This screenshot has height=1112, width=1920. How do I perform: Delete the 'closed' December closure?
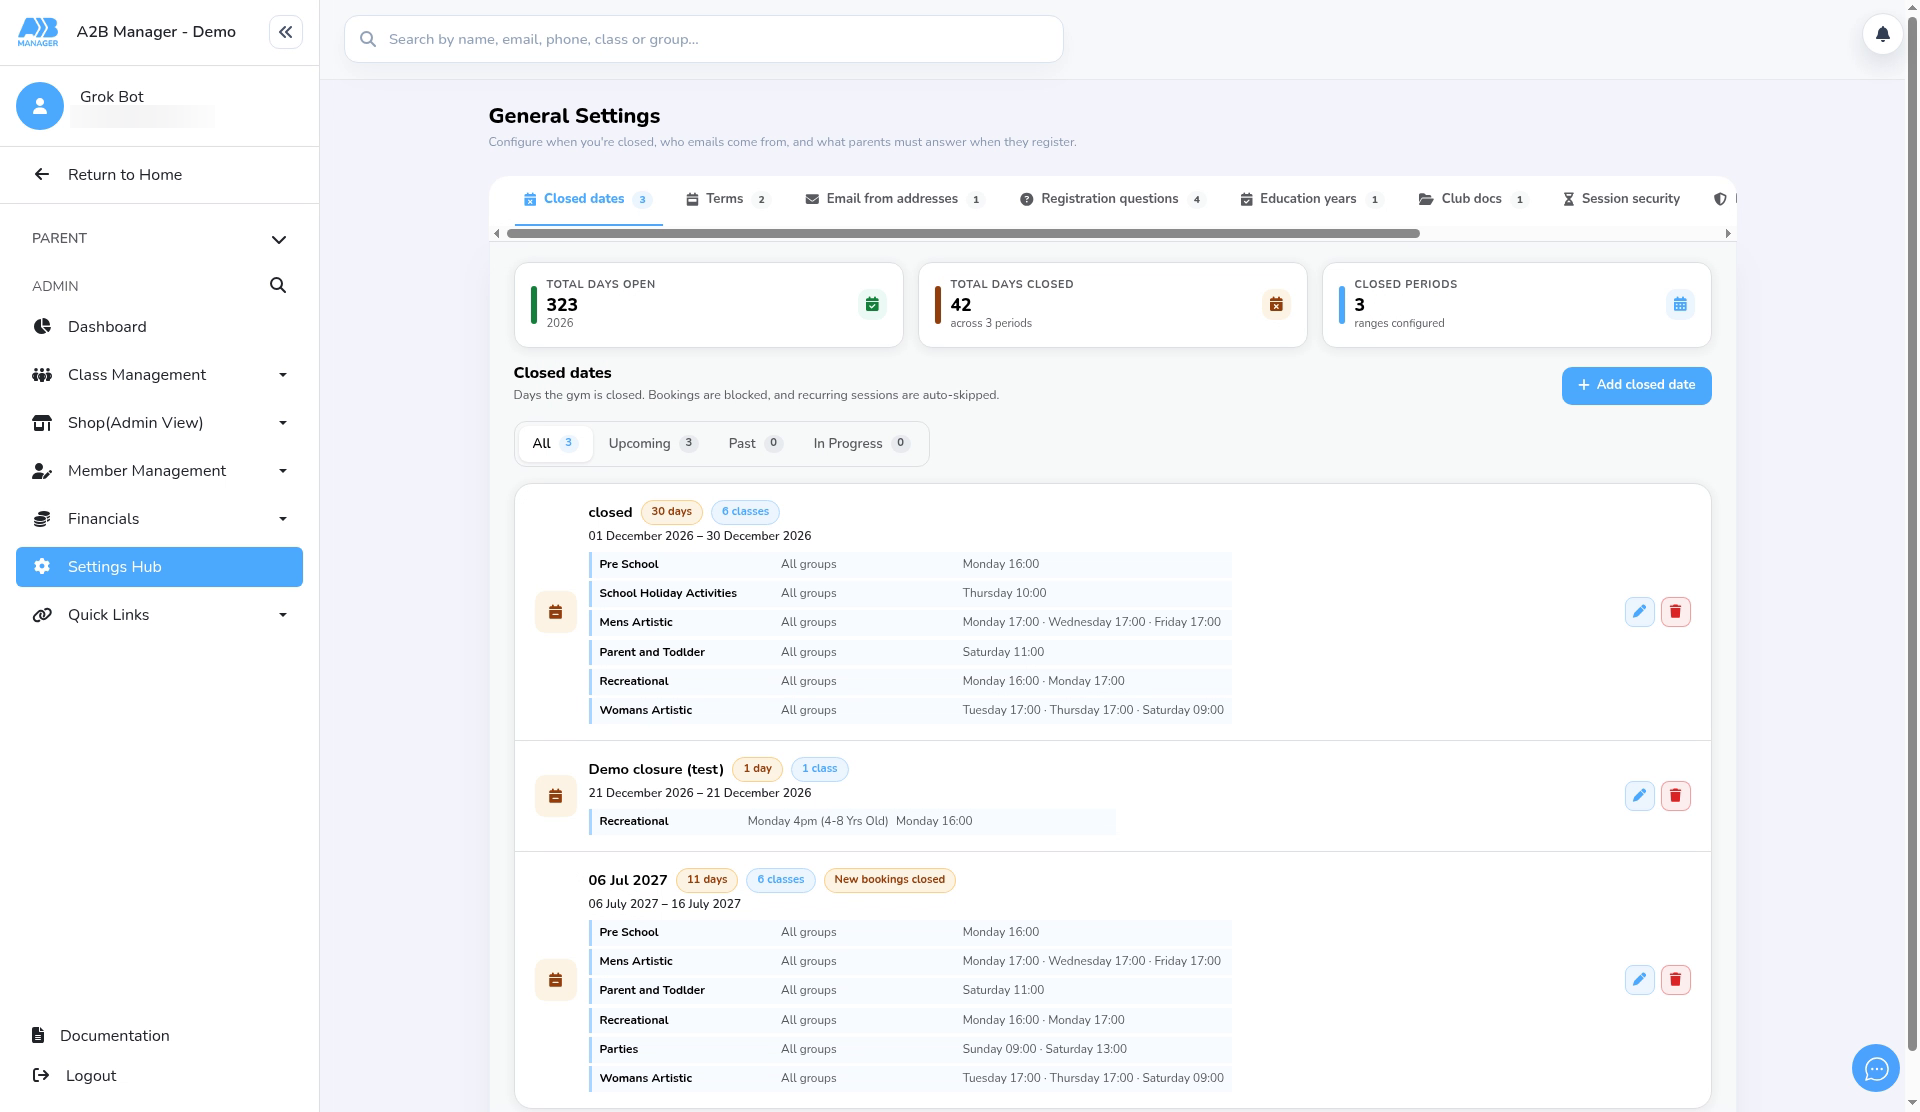(x=1675, y=612)
